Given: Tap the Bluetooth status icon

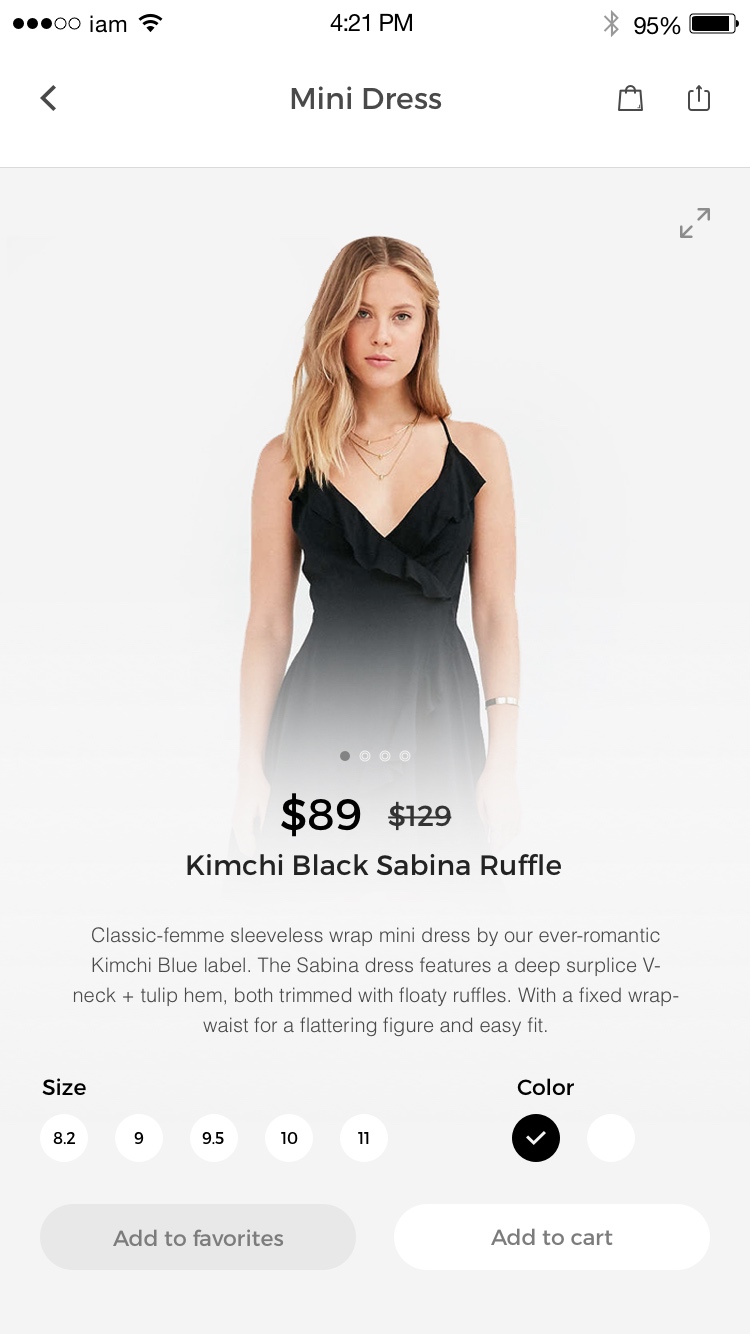Looking at the screenshot, I should click(611, 24).
